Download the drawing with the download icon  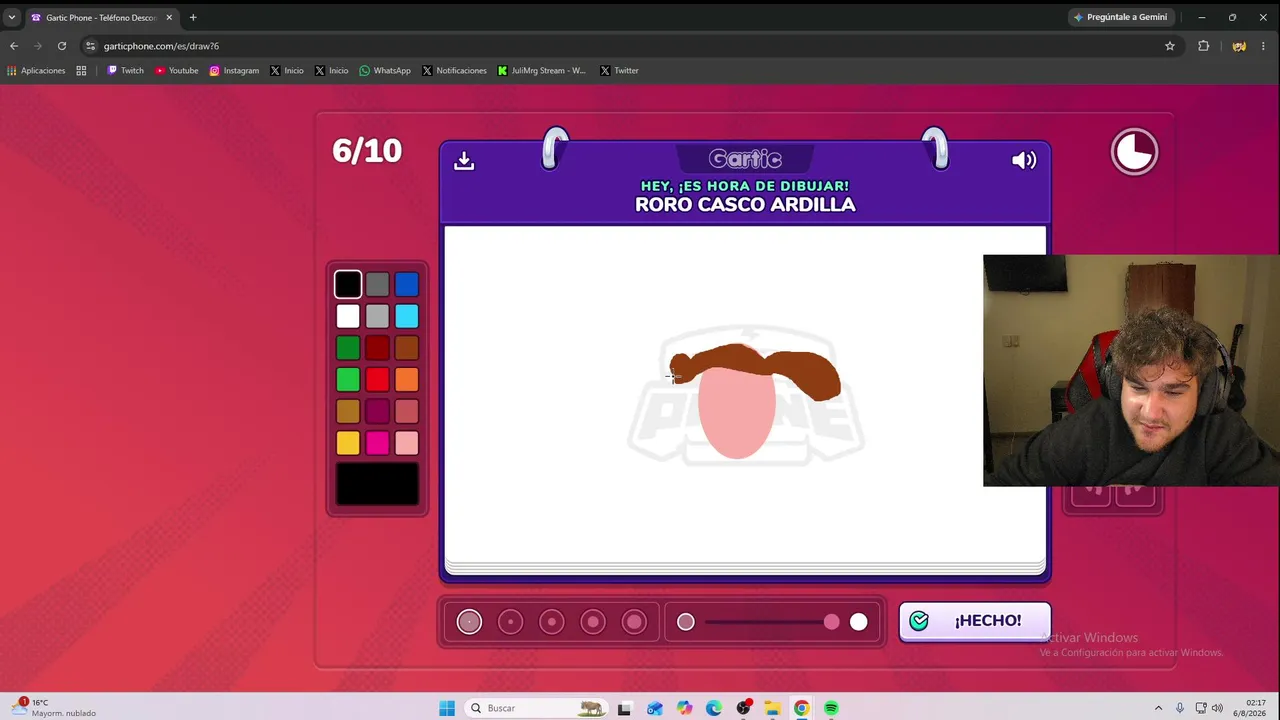[464, 160]
